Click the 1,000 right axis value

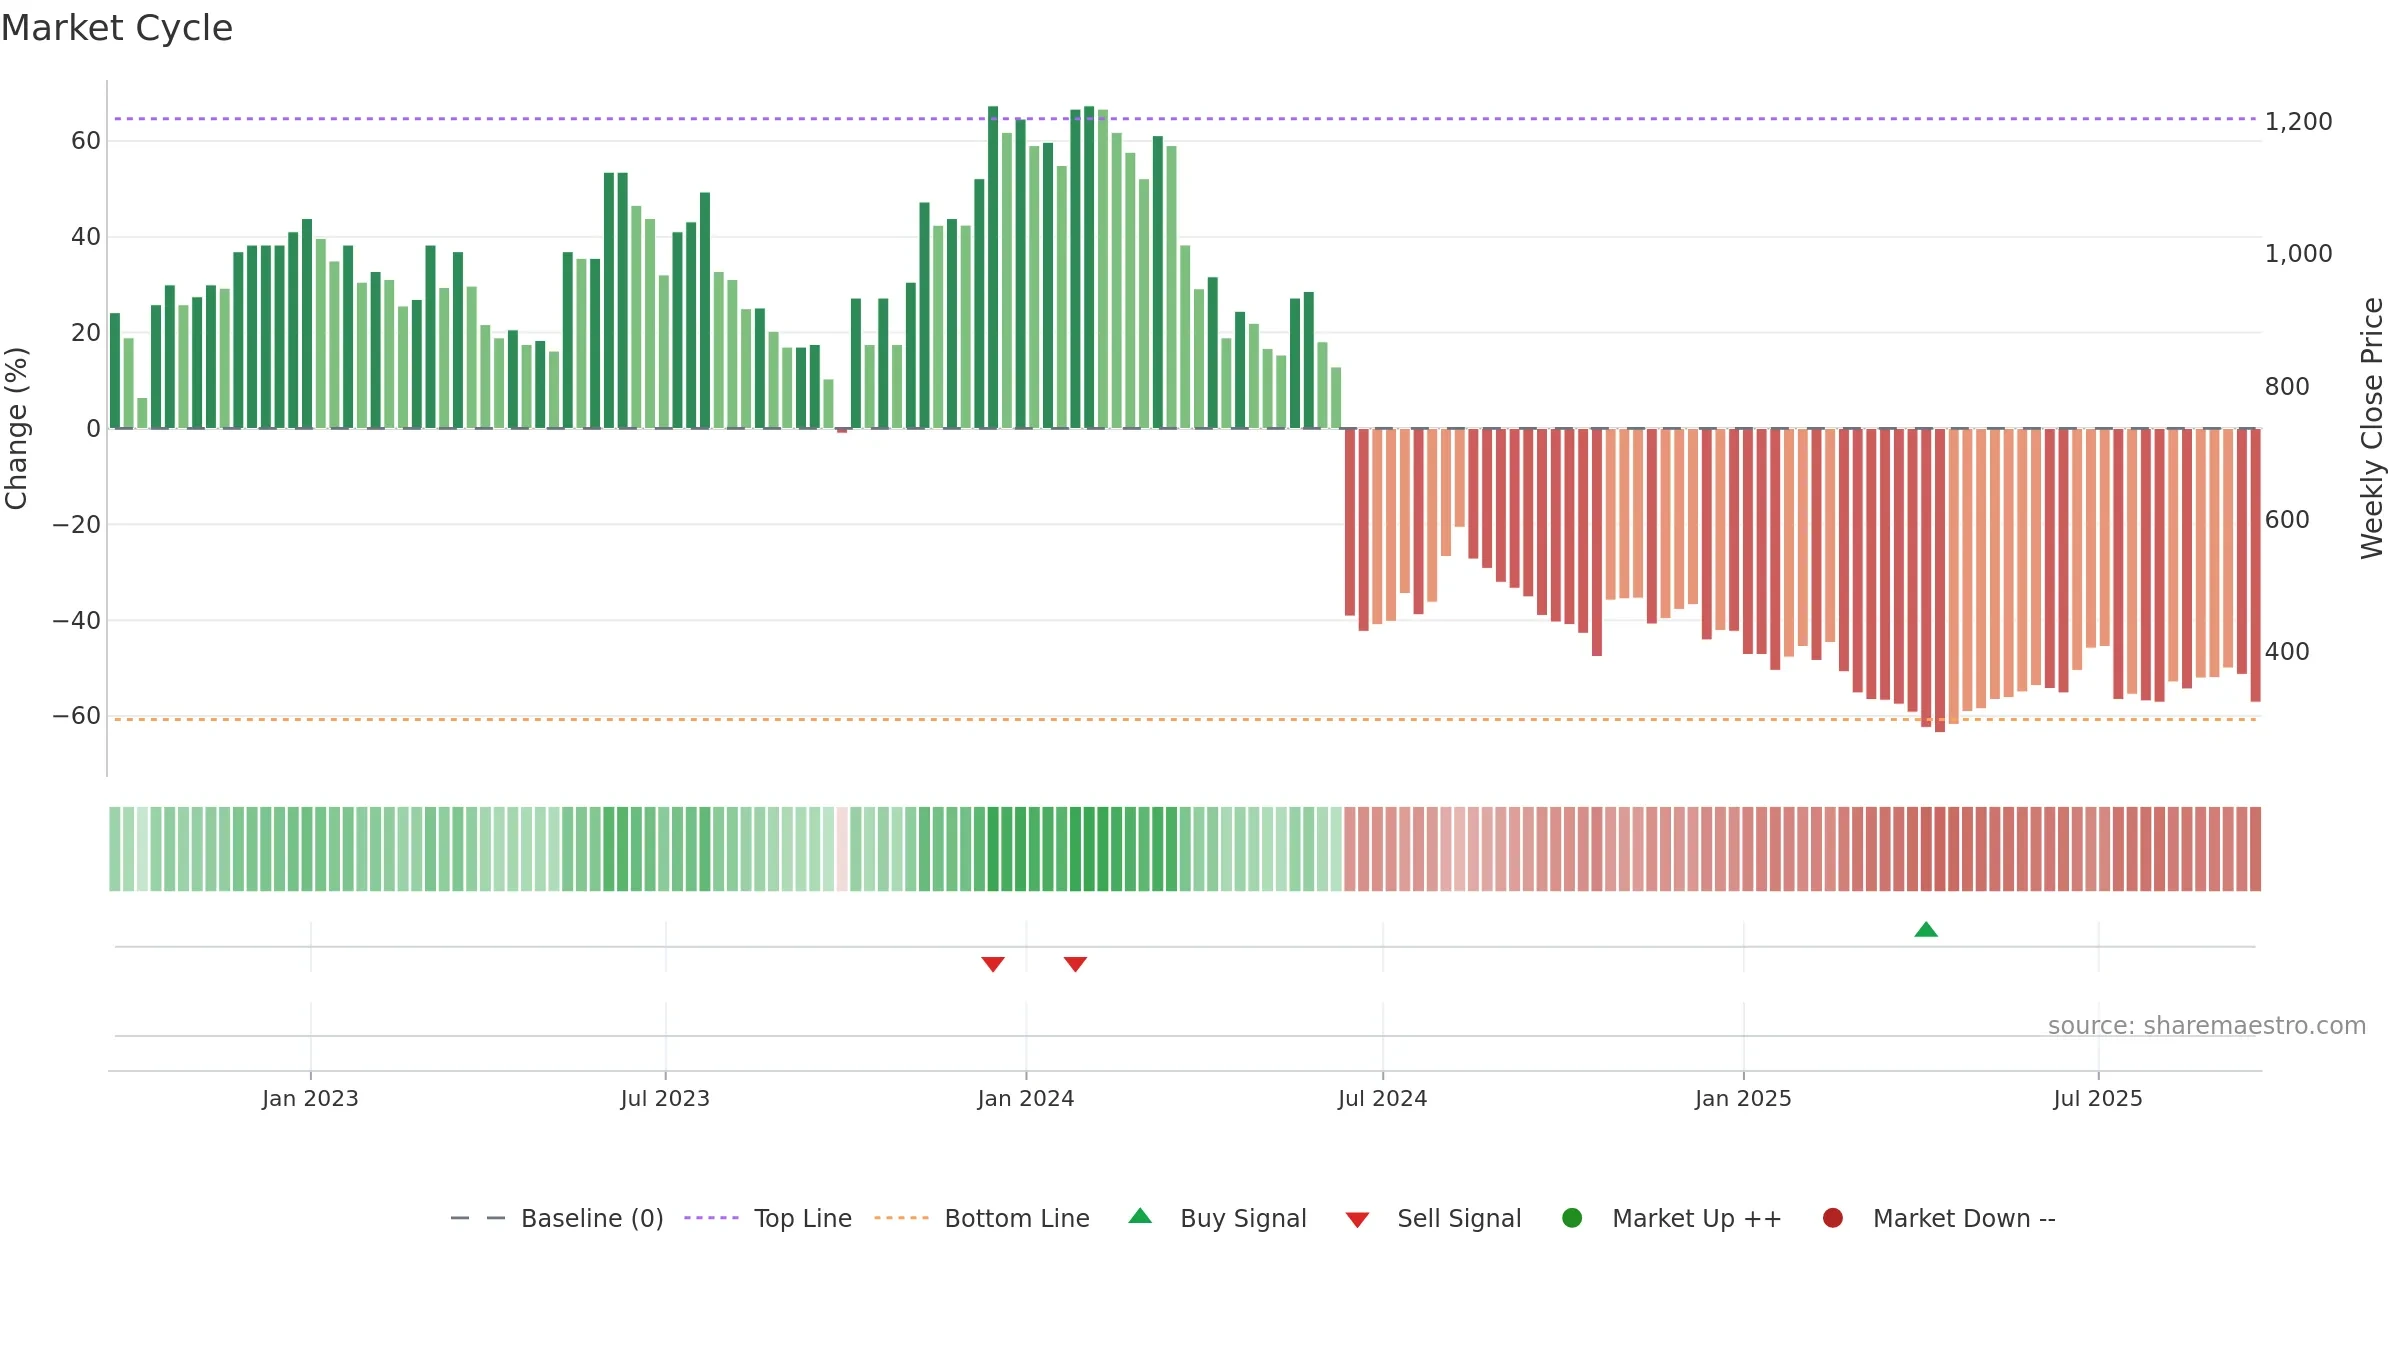coord(2298,253)
